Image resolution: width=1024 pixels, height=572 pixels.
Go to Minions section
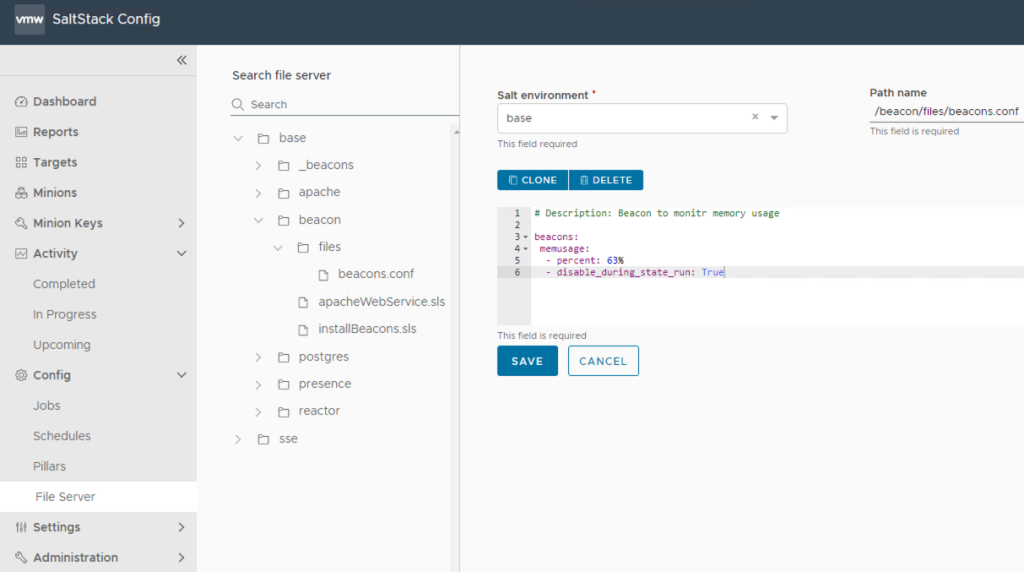tap(54, 192)
